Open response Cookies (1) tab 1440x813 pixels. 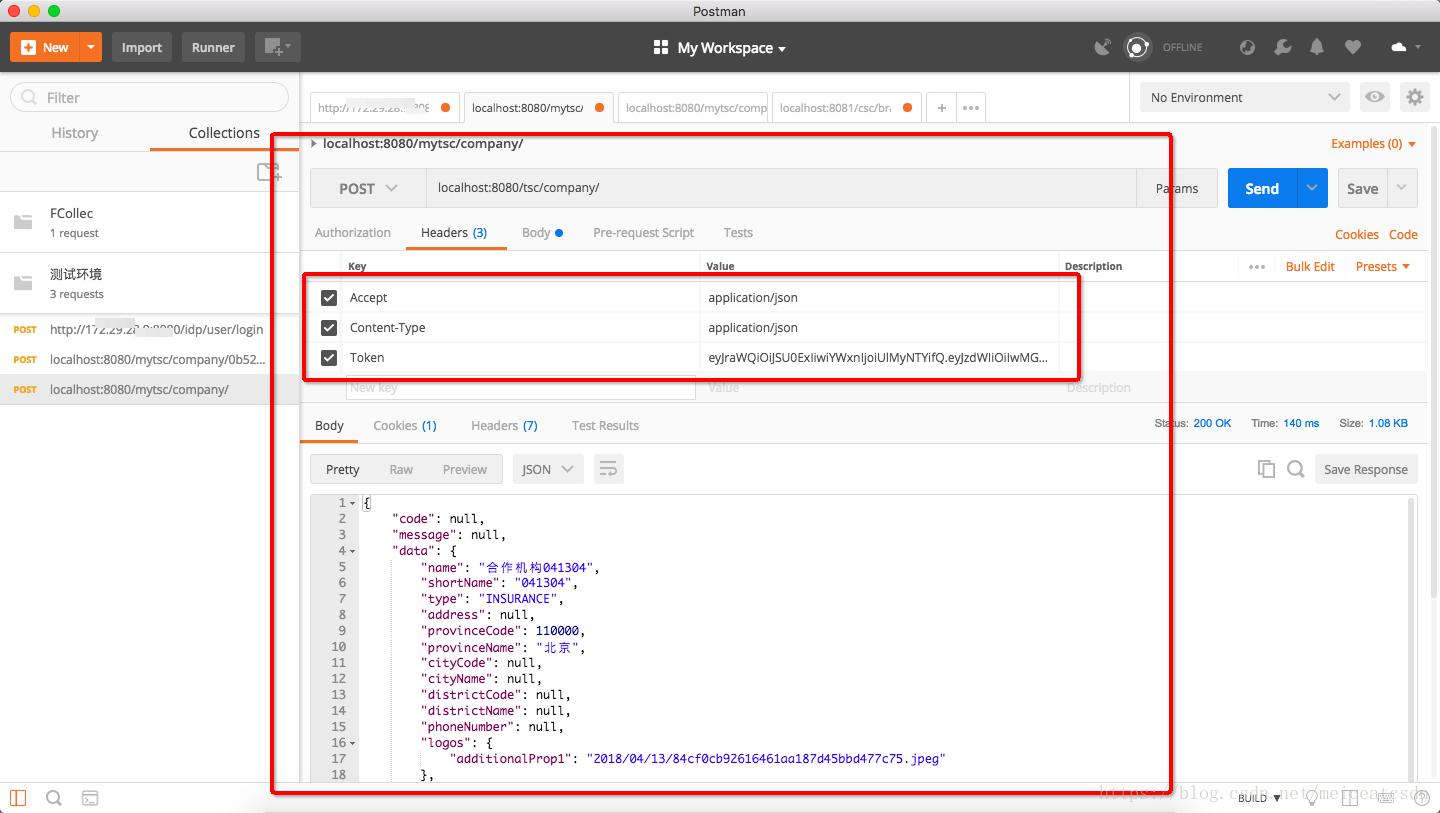point(405,426)
